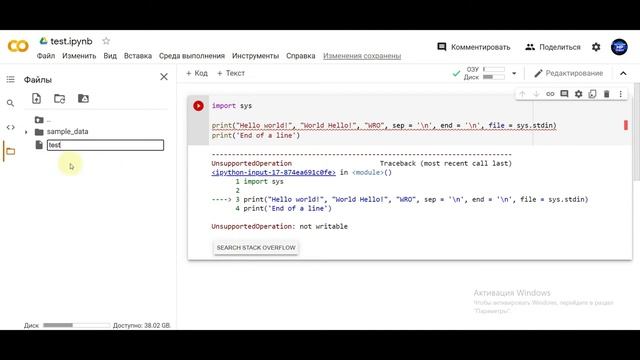
Task: Click the Комментировать button
Action: click(x=474, y=47)
